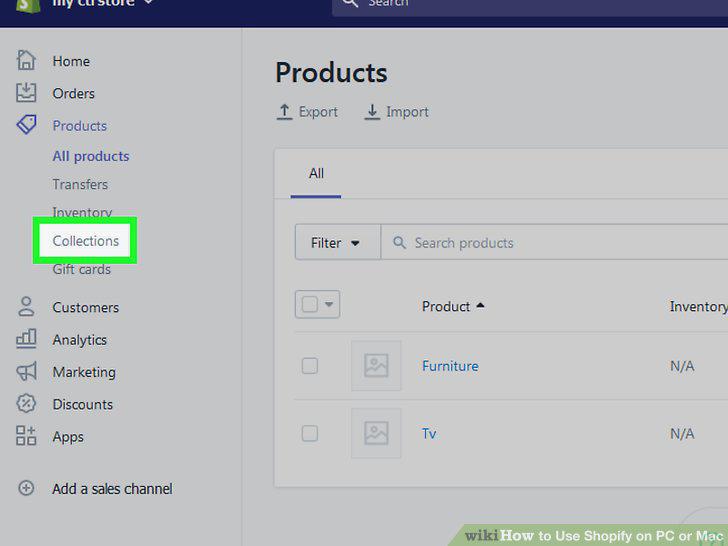This screenshot has width=728, height=546.
Task: Click Add a sales channel
Action: click(x=112, y=489)
